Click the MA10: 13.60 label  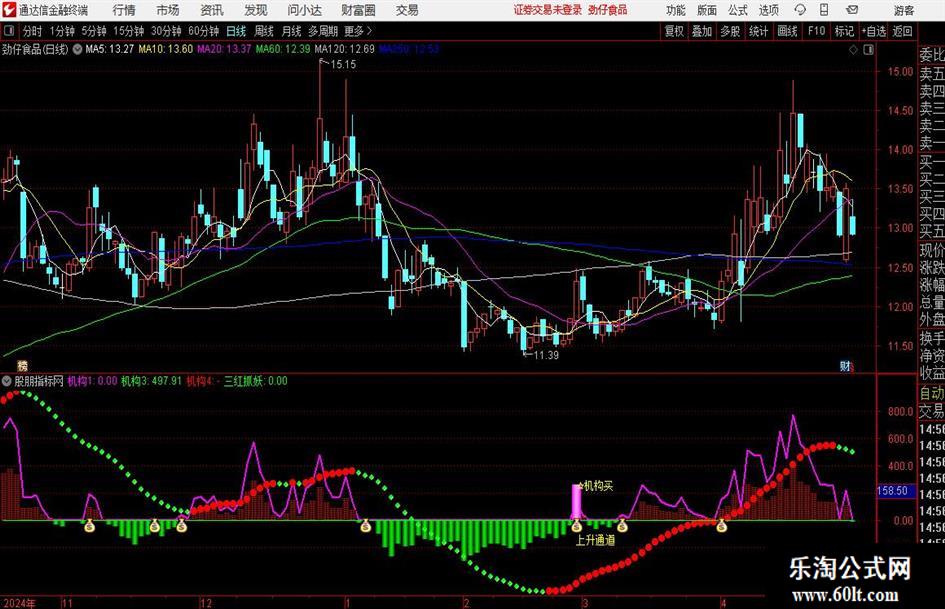[x=166, y=49]
